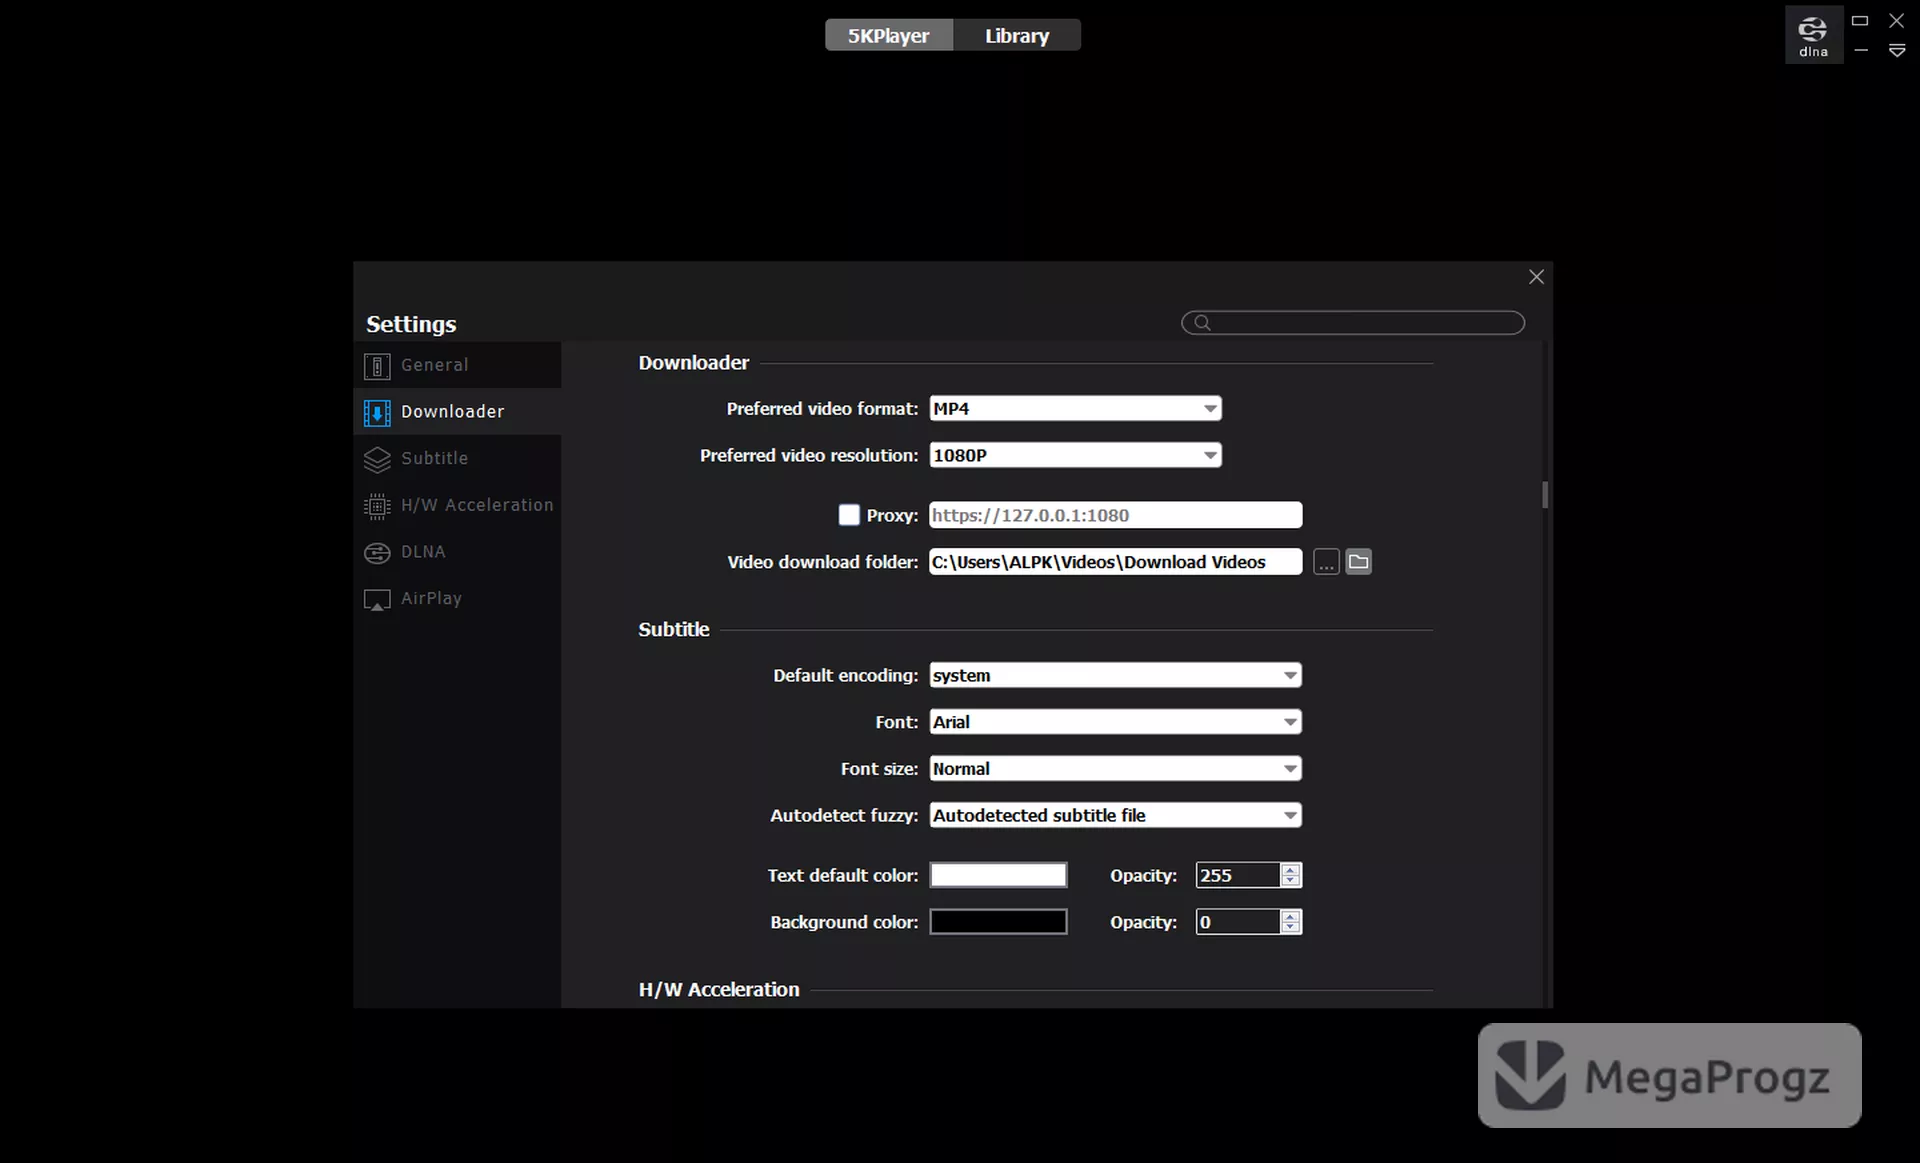Open the DLNA icon in top bar
The image size is (1920, 1163).
tap(1813, 35)
